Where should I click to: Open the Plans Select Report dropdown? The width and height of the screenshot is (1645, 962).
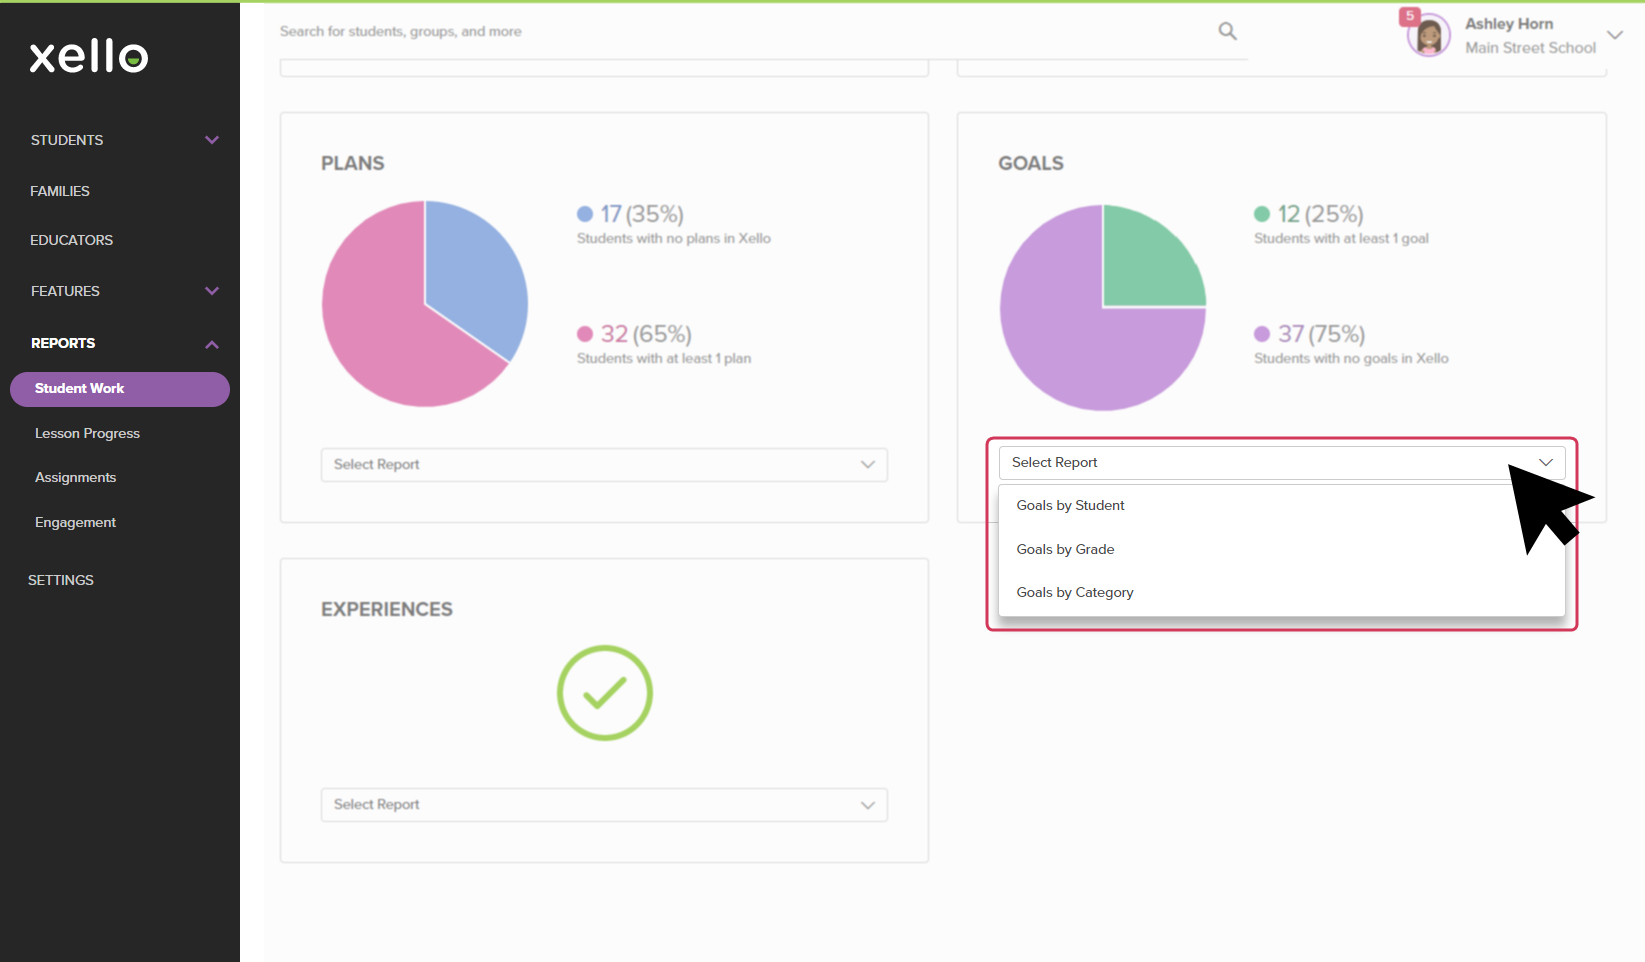click(604, 465)
